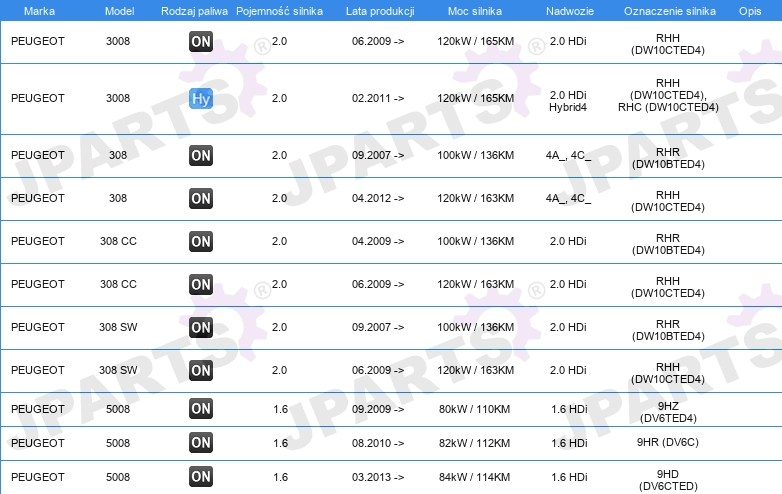Image resolution: width=782 pixels, height=494 pixels.
Task: Click model '308 SW' in the 09.2007 row
Action: [118, 328]
